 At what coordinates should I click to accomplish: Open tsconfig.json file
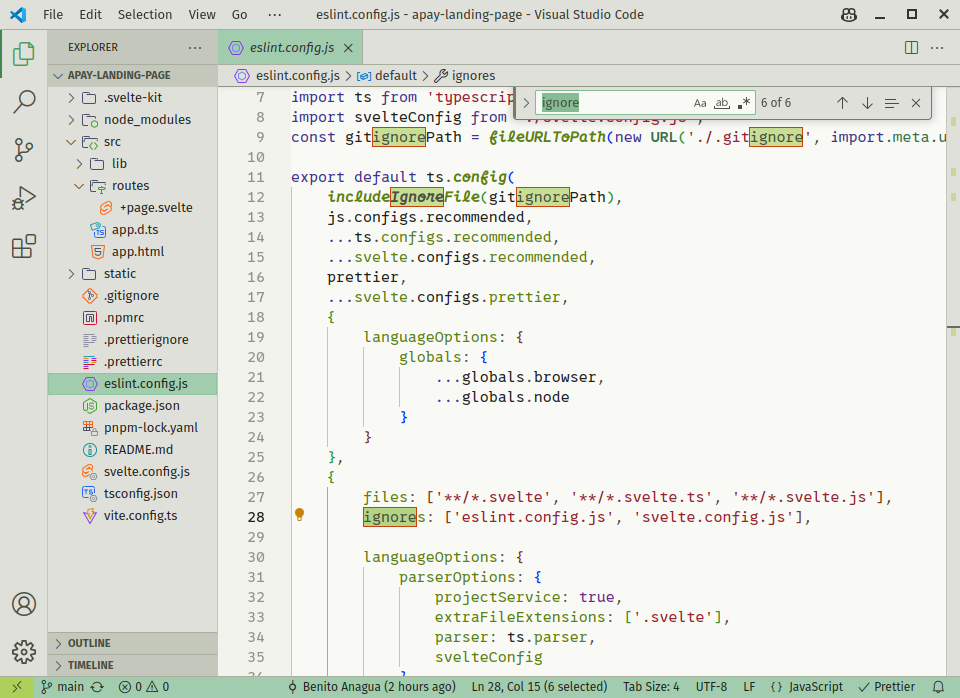pyautogui.click(x=133, y=494)
